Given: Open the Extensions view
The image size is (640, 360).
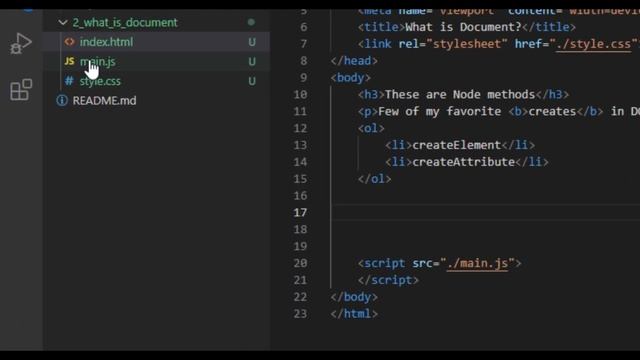Looking at the screenshot, I should [21, 90].
